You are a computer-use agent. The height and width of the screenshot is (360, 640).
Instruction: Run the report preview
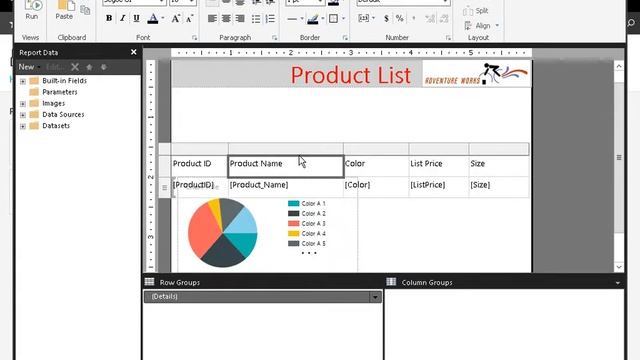tap(32, 11)
